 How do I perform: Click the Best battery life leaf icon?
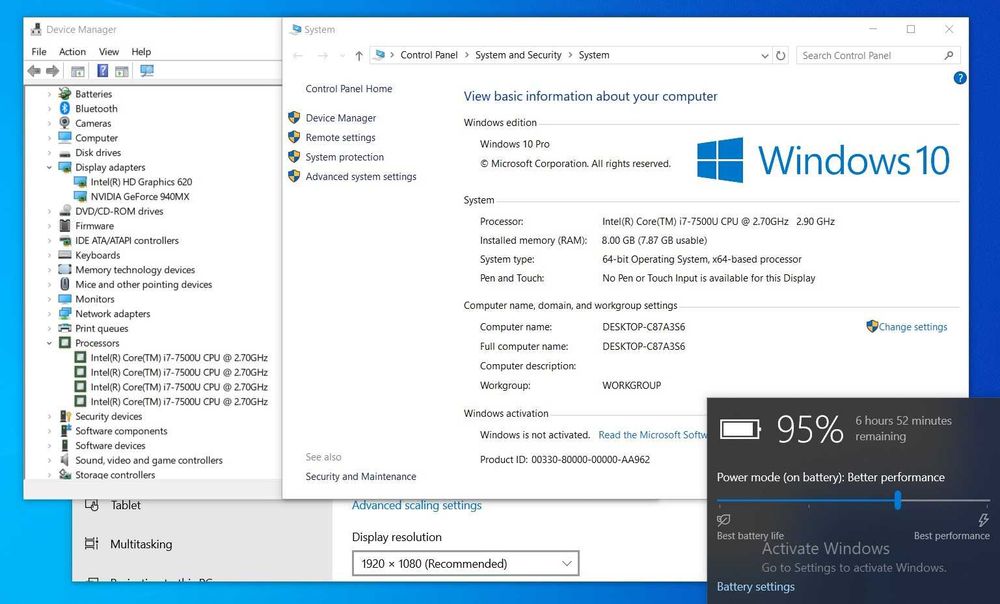tap(723, 520)
